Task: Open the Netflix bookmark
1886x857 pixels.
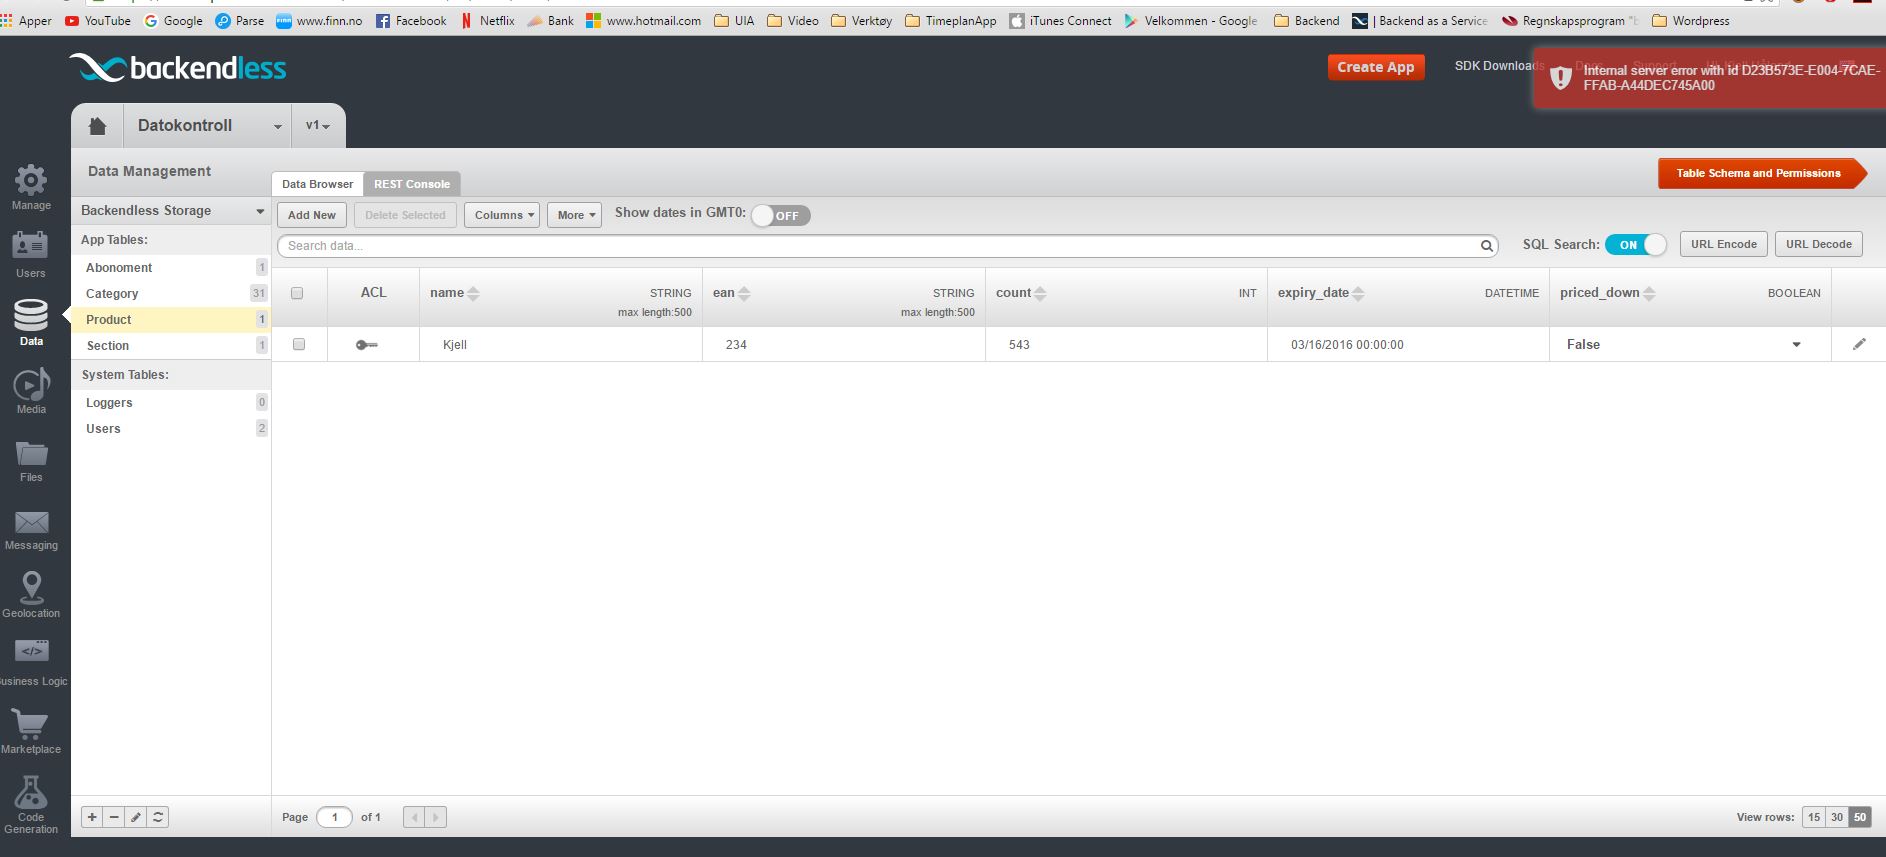Action: [487, 20]
